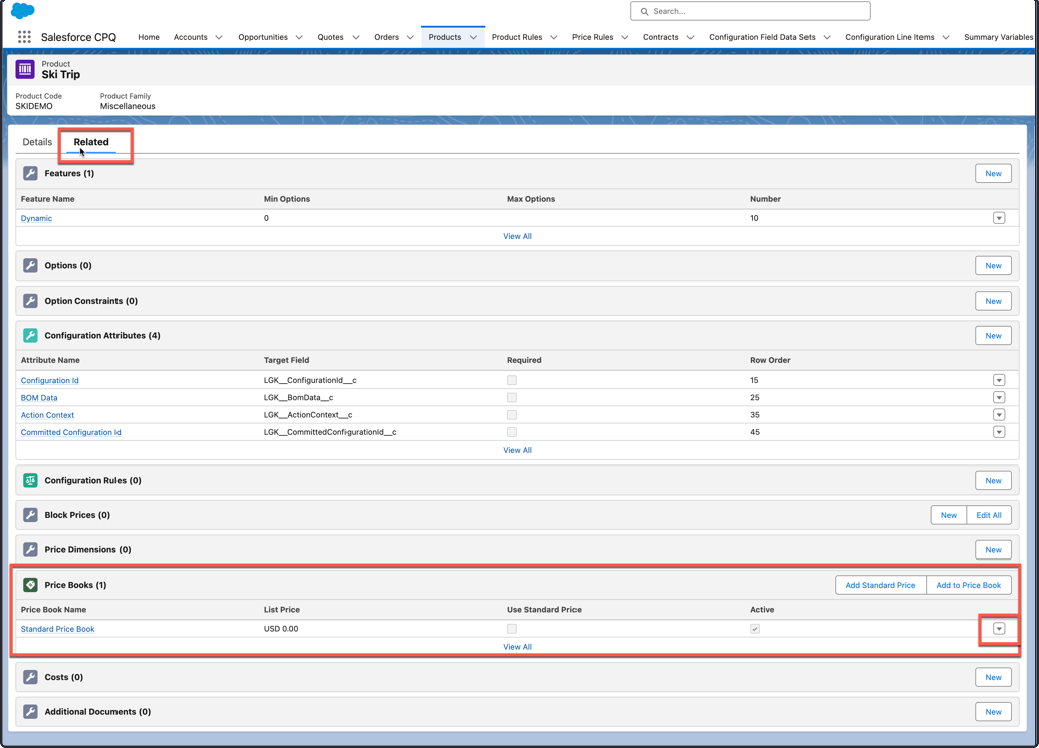Open row actions for Committed Configuration Id
This screenshot has height=748, width=1039.
point(999,432)
